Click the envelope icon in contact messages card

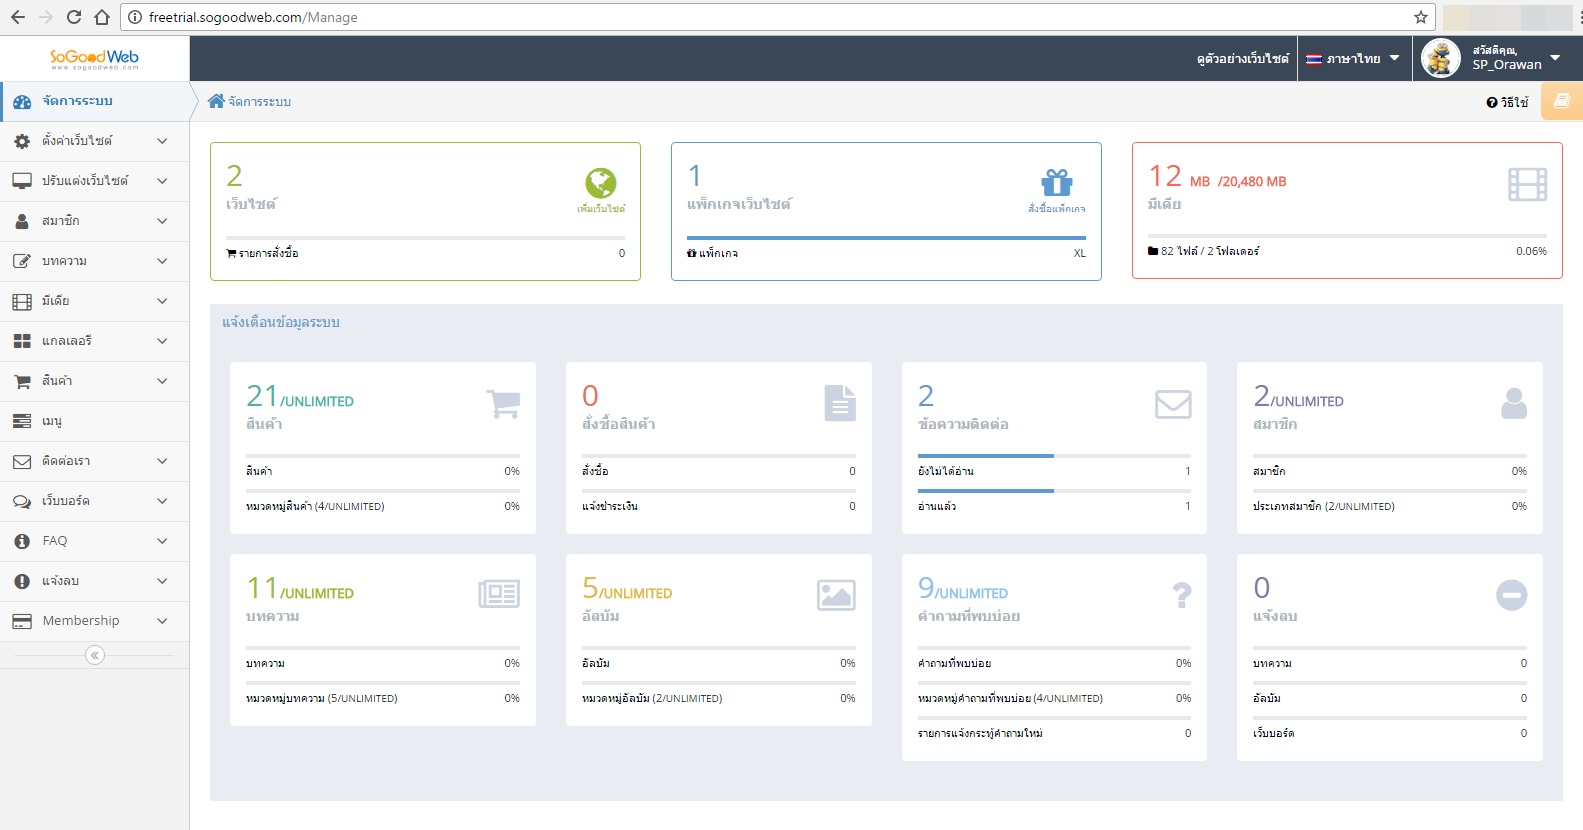point(1173,404)
